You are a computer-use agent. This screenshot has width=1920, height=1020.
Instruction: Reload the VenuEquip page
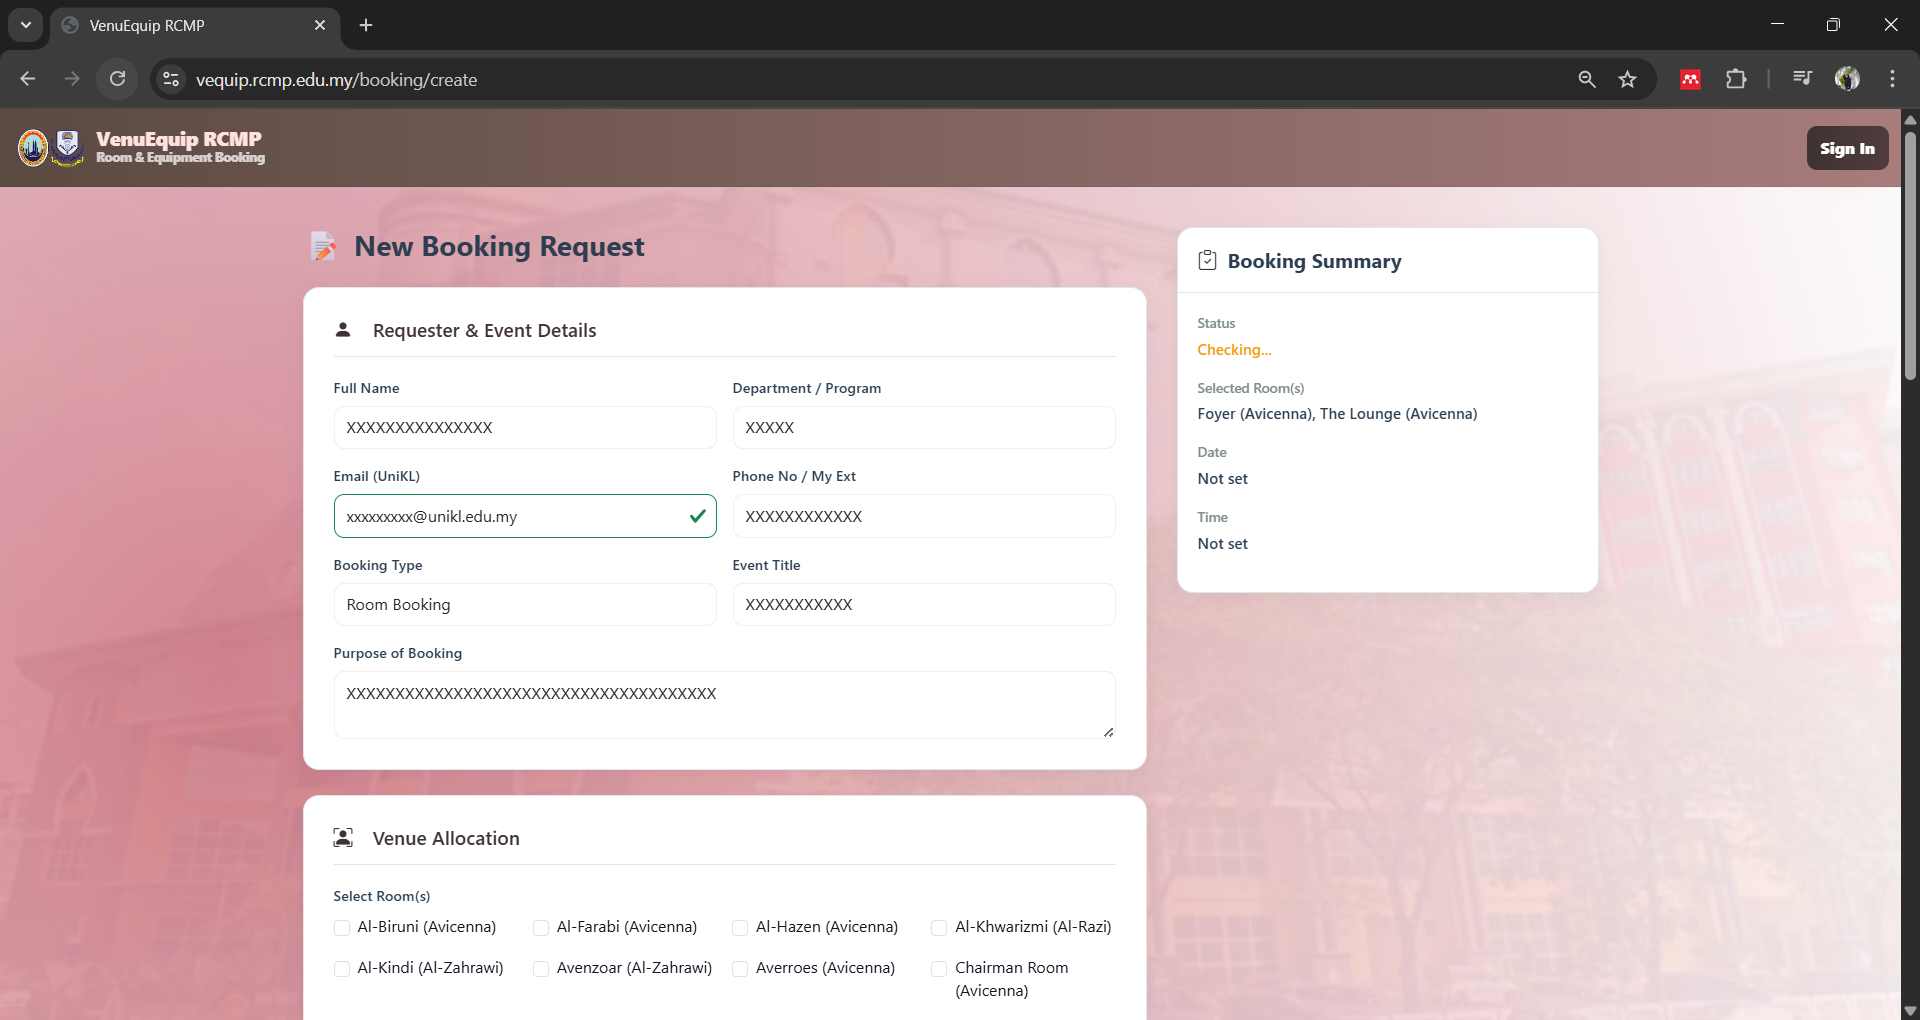(x=117, y=79)
